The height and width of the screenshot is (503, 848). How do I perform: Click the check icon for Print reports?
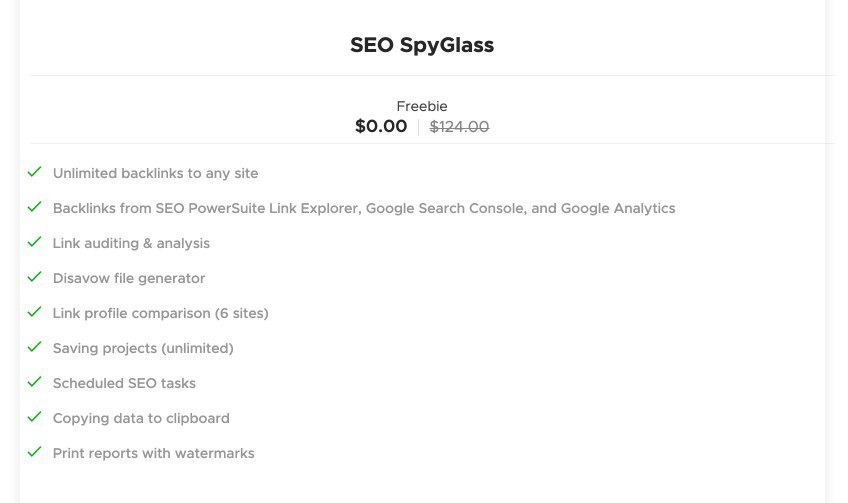click(x=35, y=452)
